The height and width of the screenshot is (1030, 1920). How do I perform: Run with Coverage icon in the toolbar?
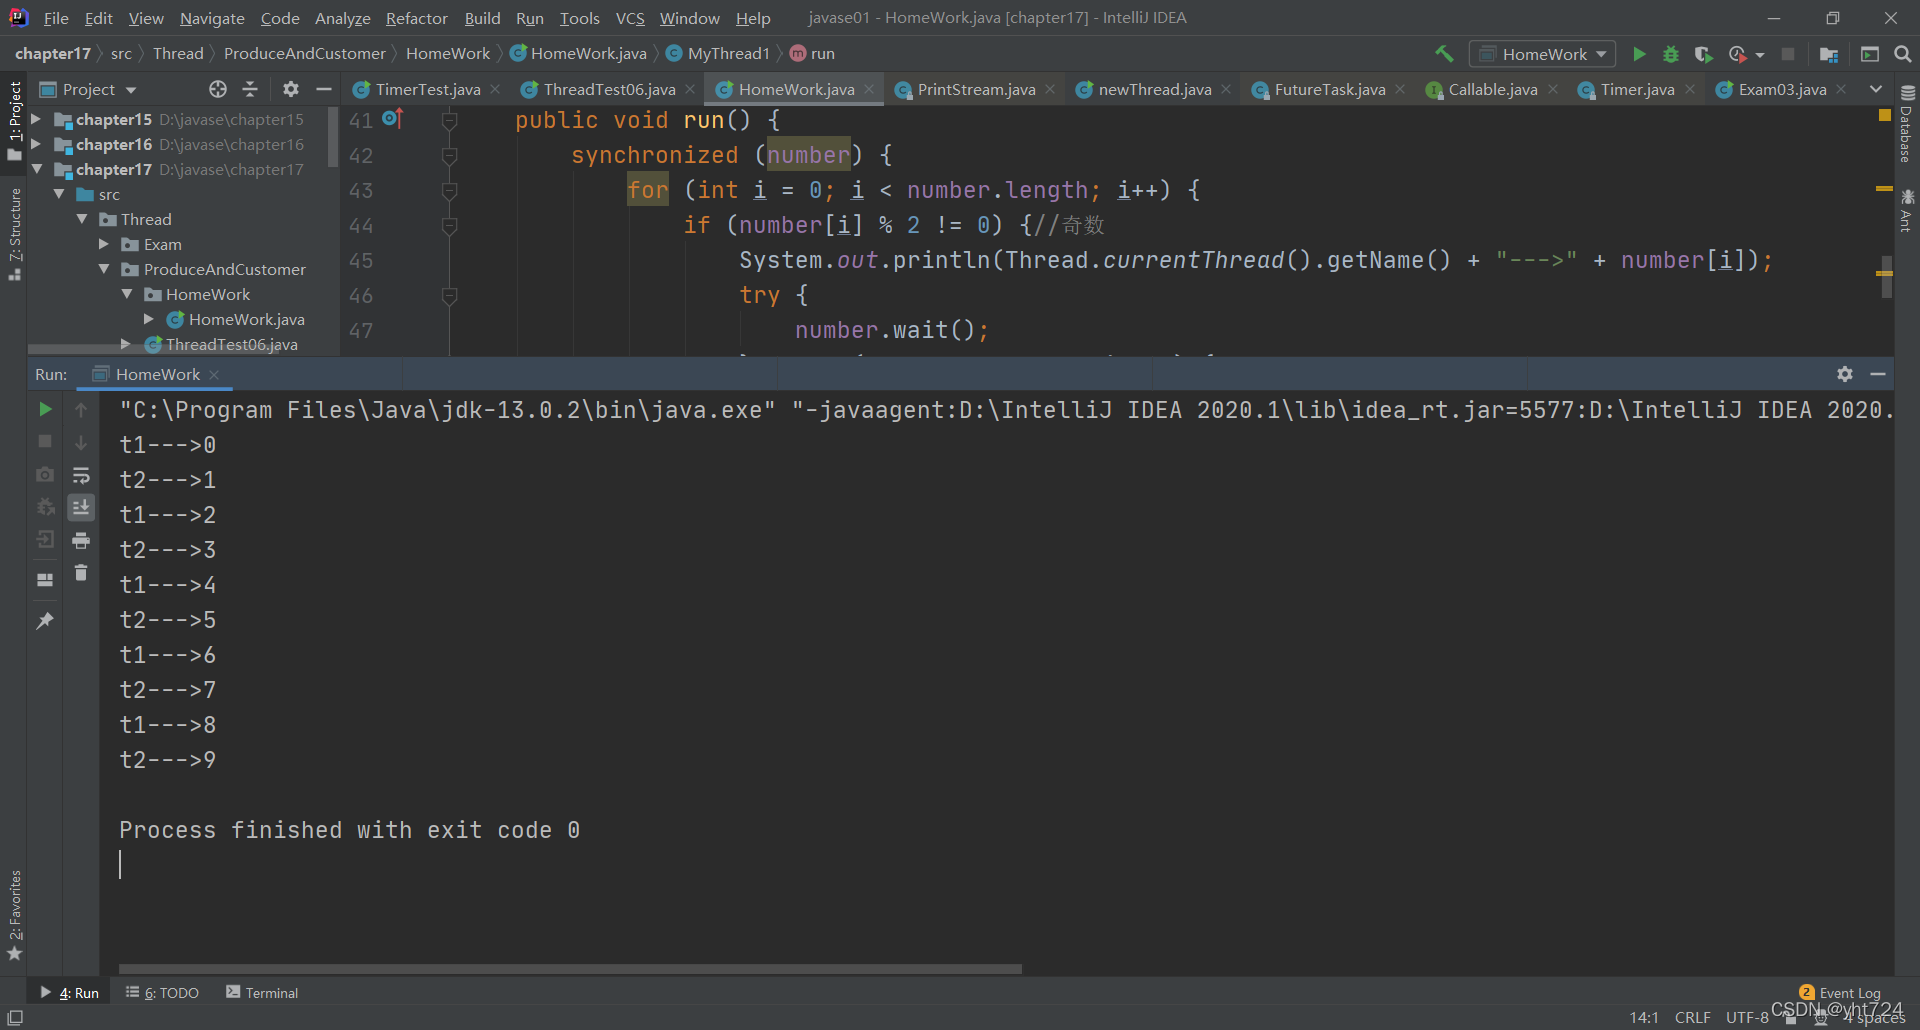click(1704, 54)
